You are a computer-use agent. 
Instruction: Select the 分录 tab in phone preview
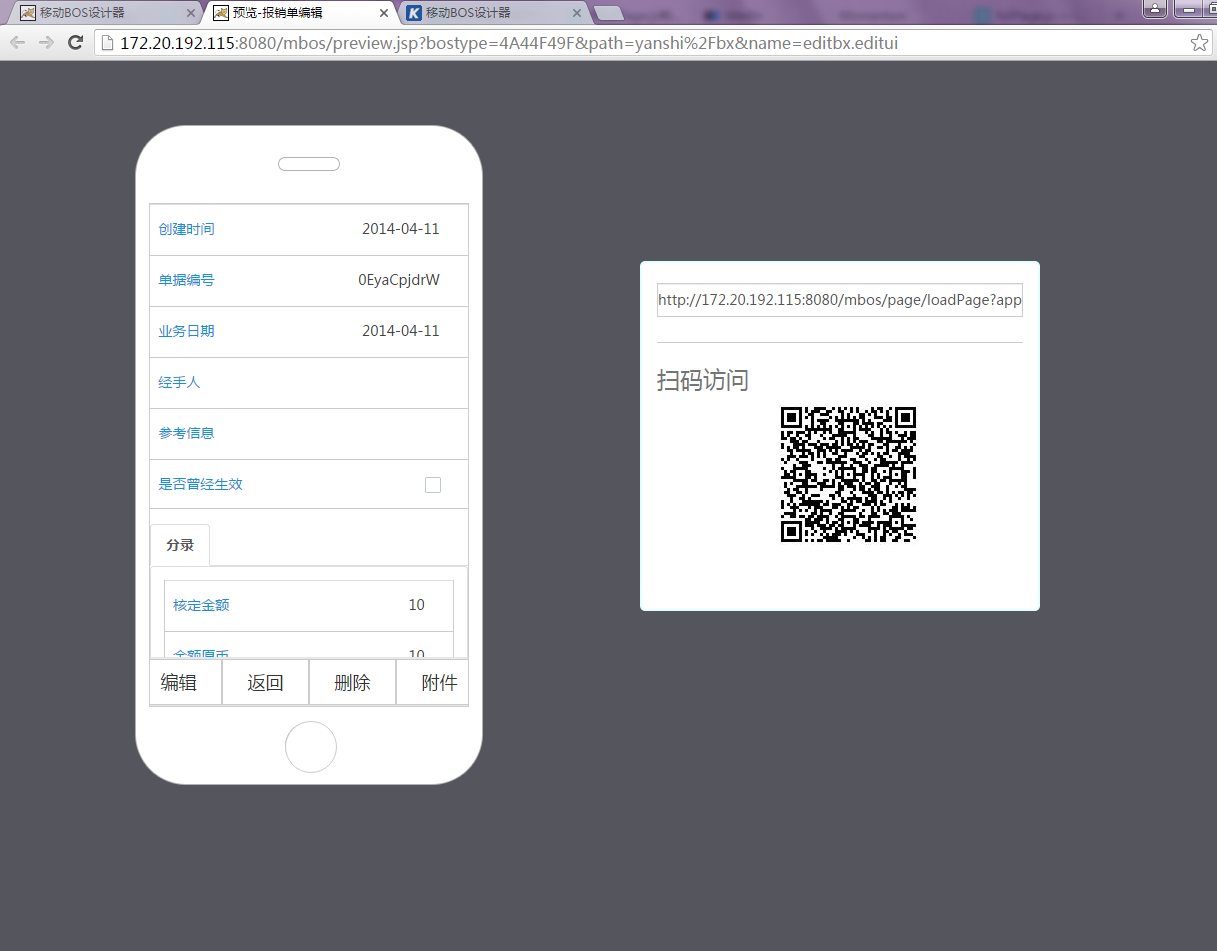pyautogui.click(x=180, y=546)
